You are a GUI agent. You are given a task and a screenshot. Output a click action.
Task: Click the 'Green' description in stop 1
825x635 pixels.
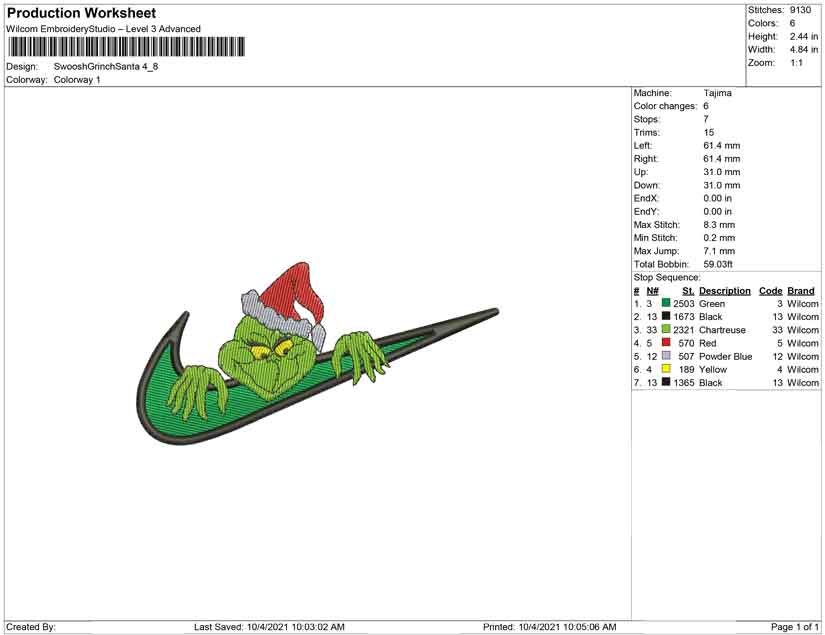coord(712,304)
